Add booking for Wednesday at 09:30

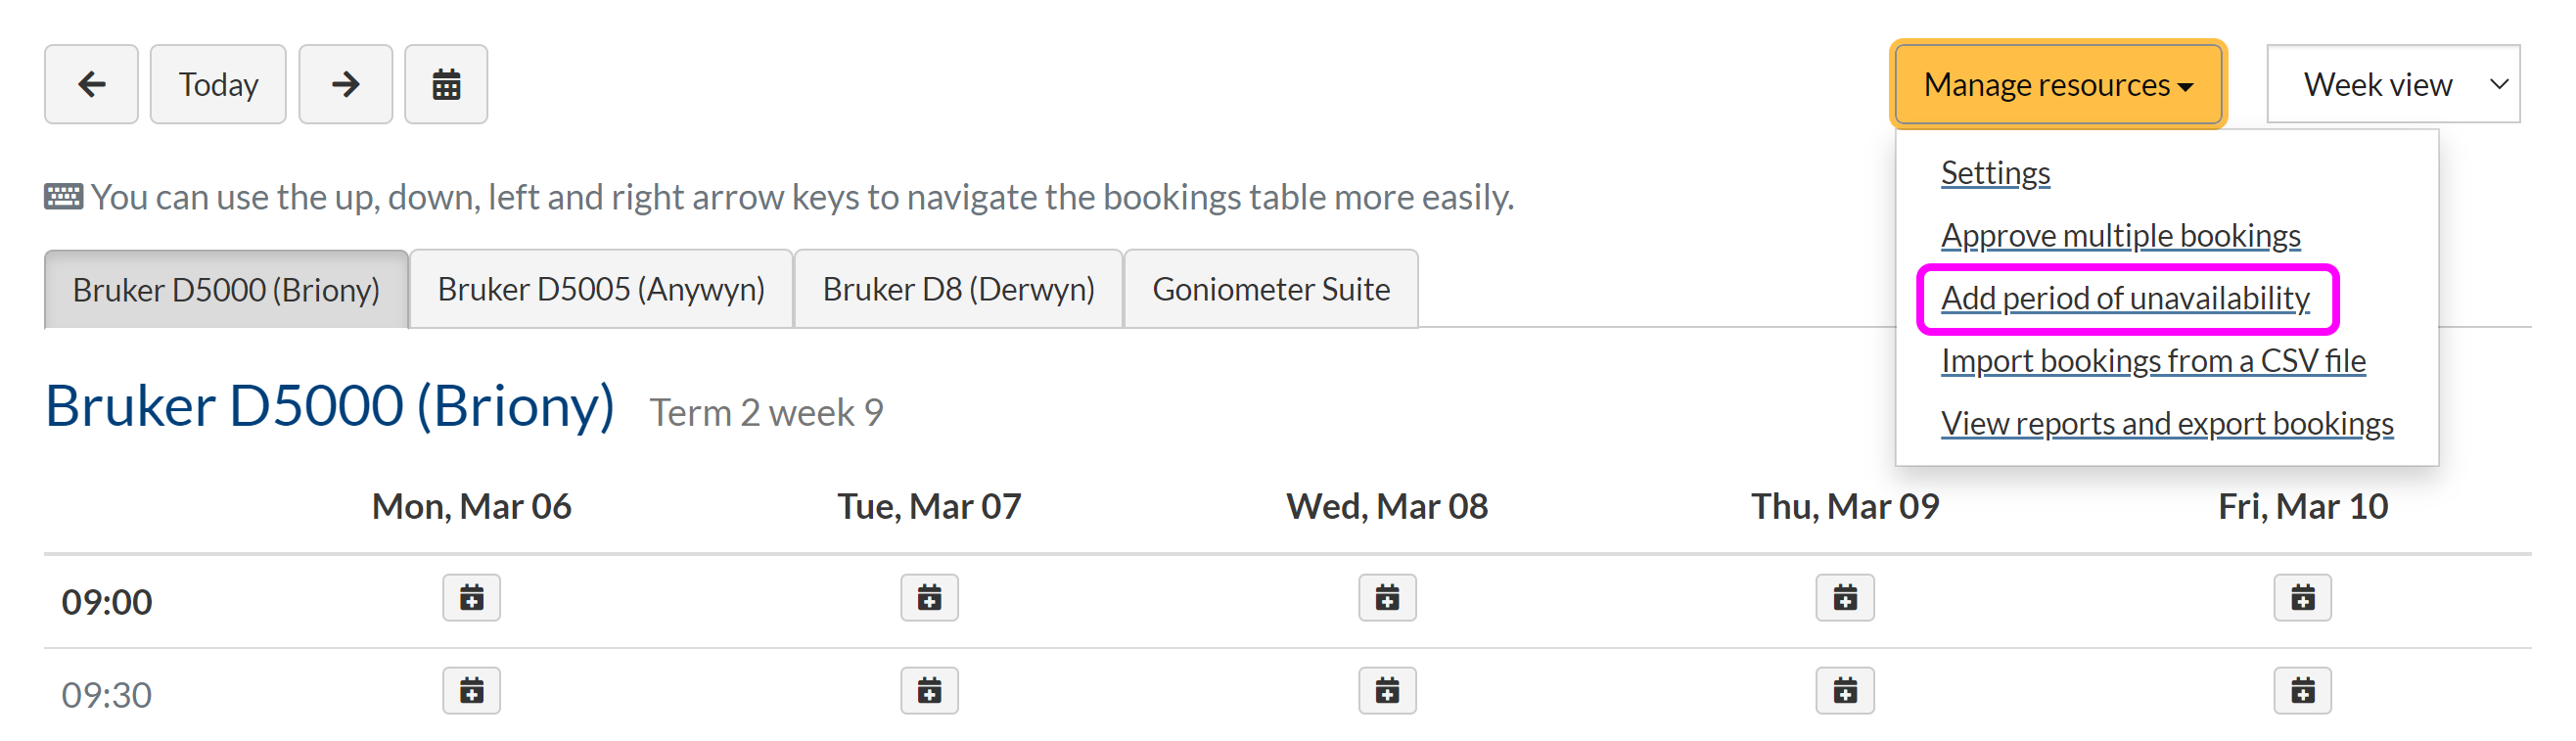(1387, 690)
